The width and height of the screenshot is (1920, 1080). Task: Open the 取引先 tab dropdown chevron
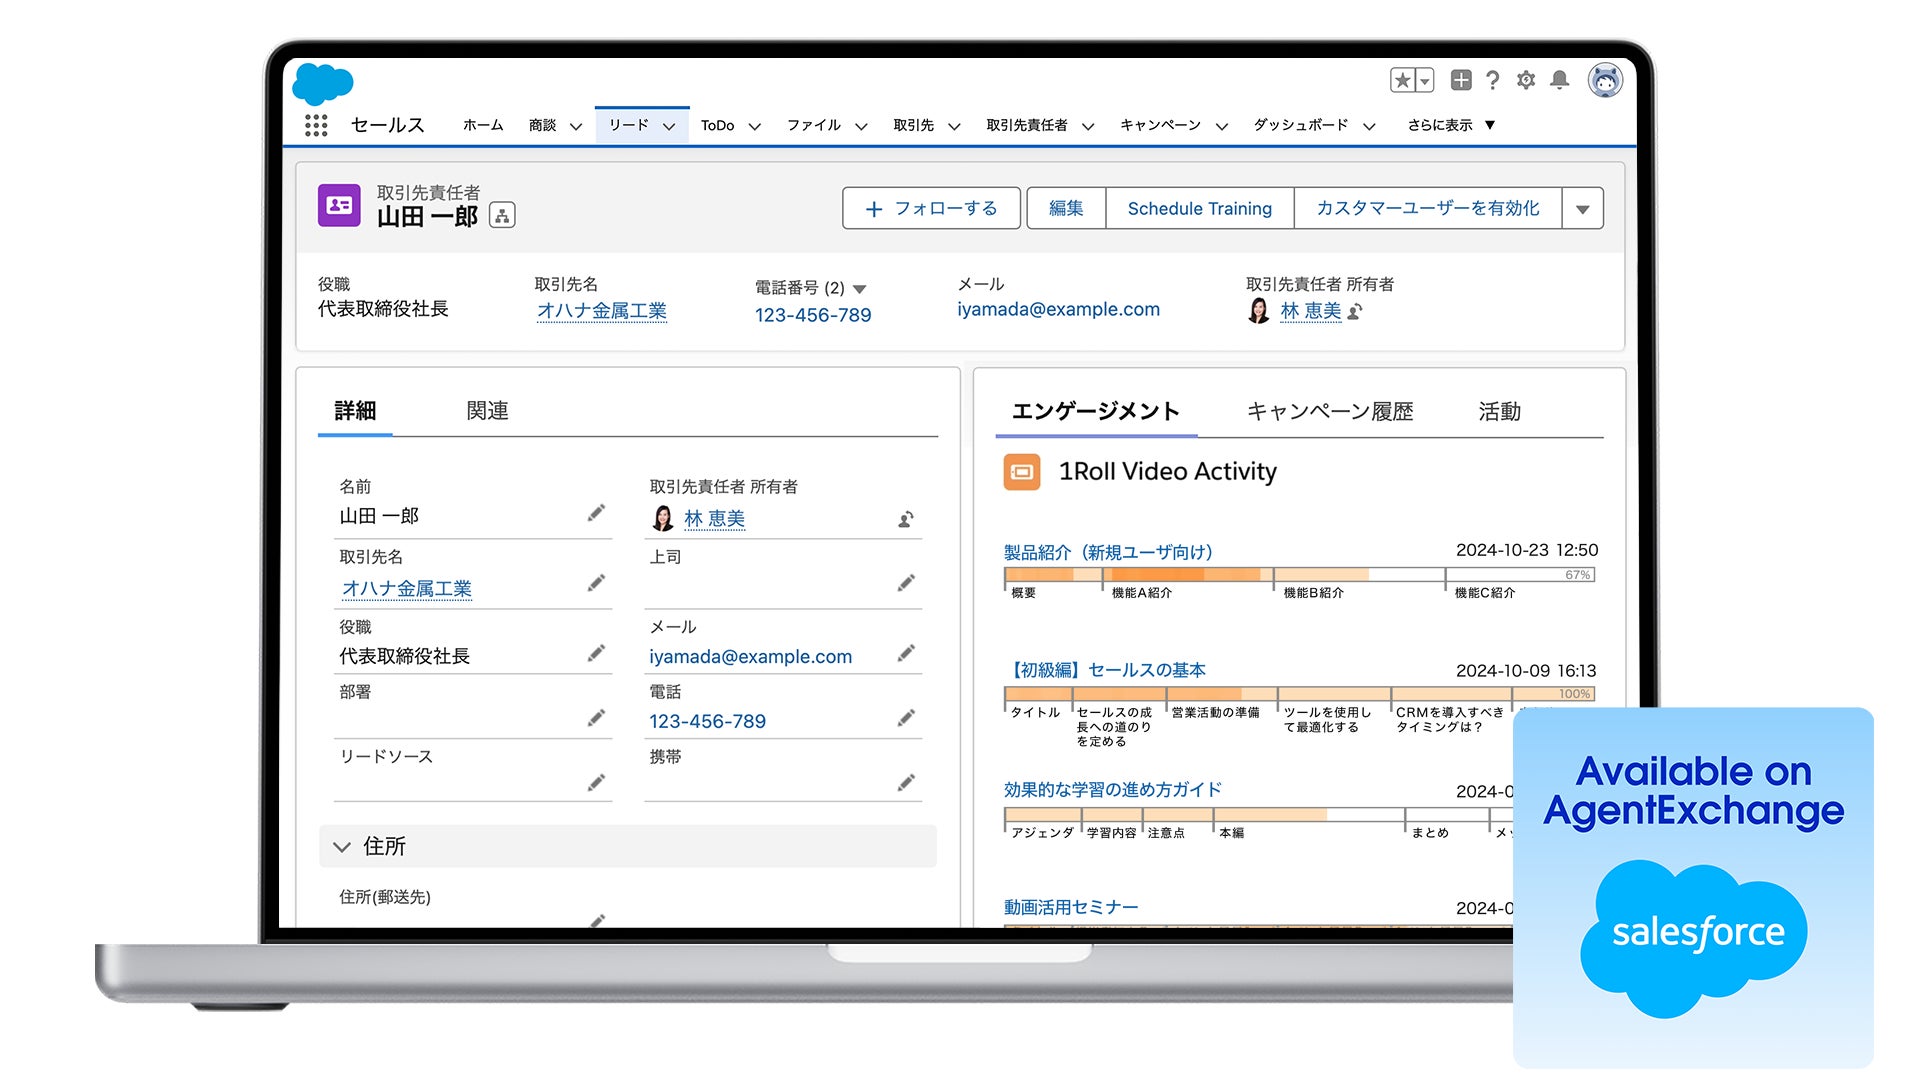click(x=954, y=126)
